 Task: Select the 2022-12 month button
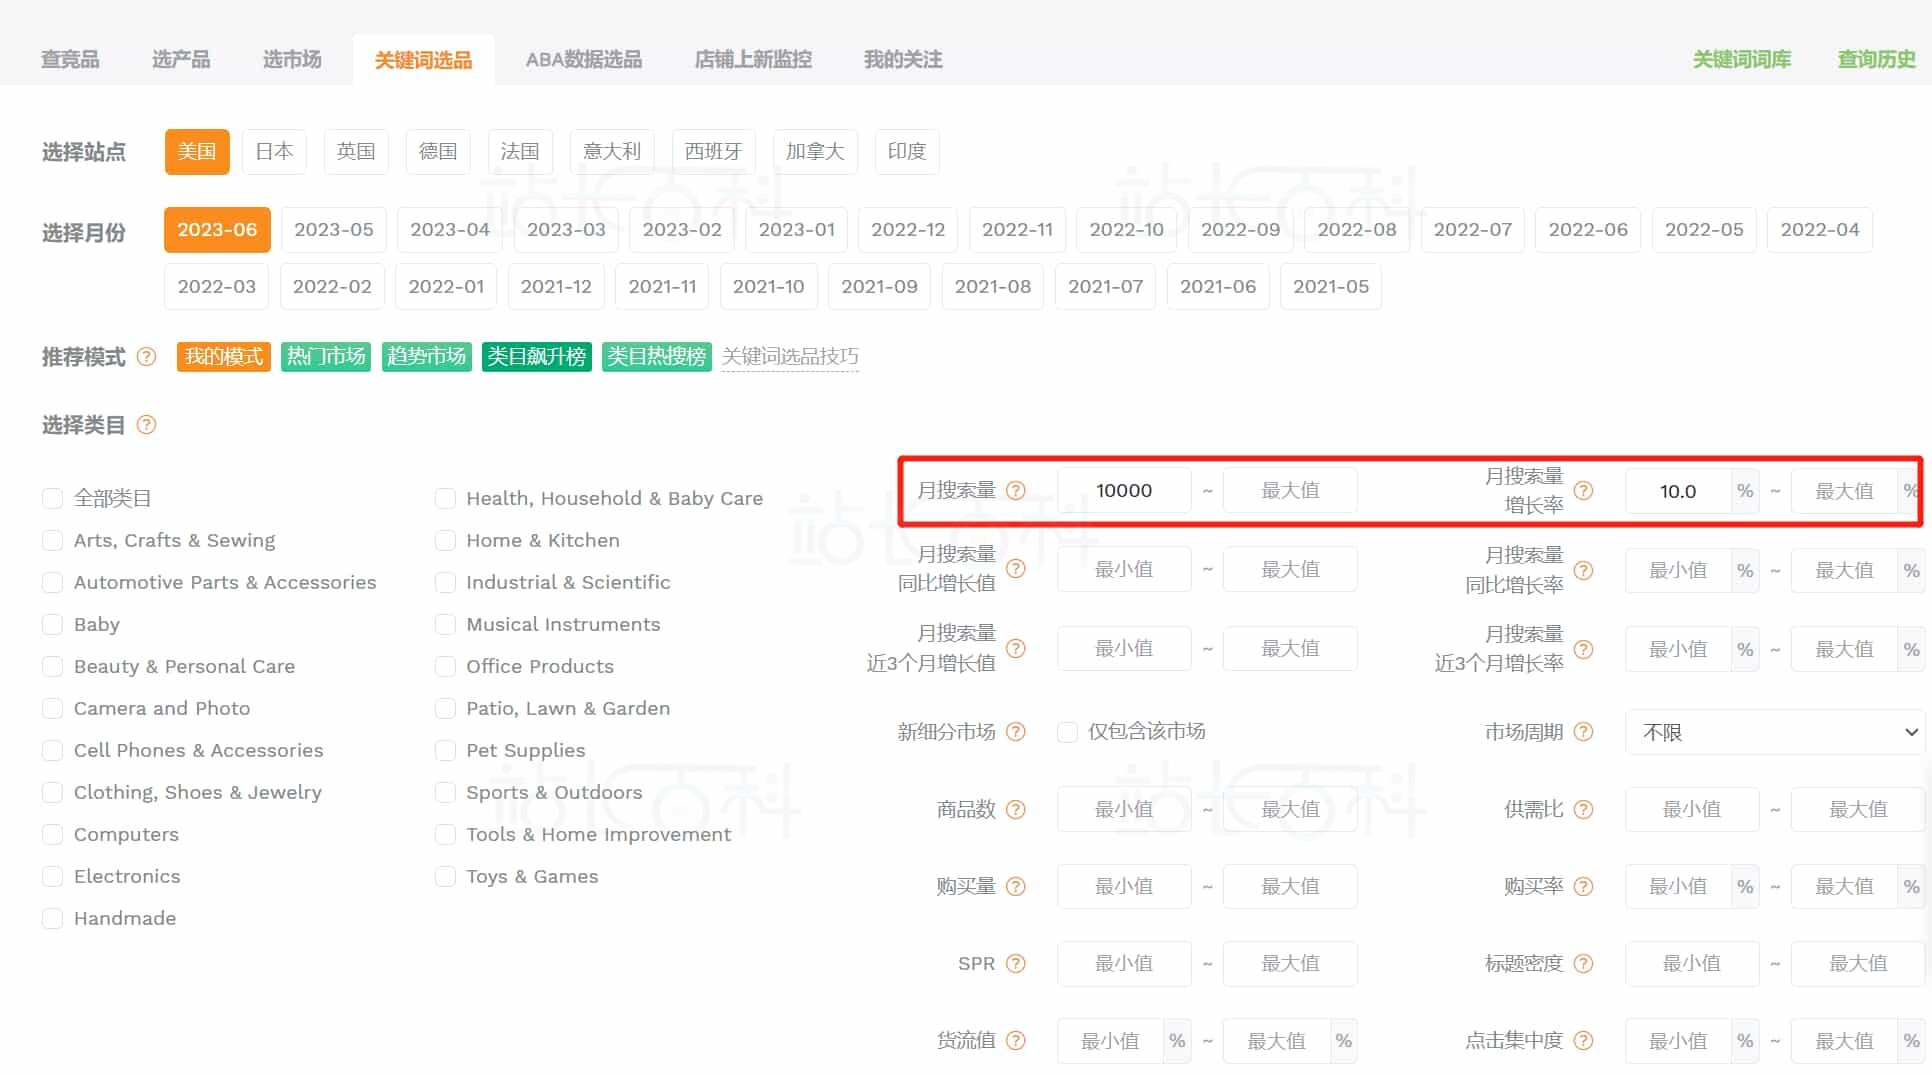click(x=907, y=229)
